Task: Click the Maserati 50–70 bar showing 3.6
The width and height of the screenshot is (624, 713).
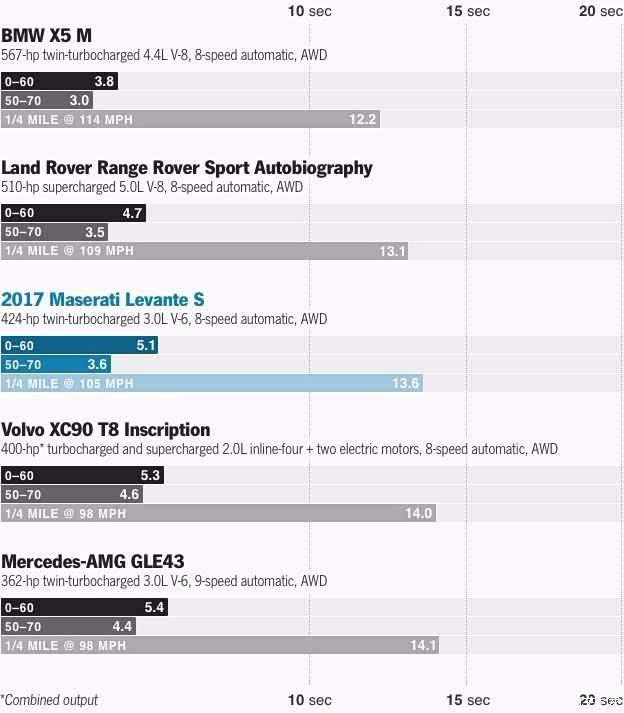Action: pos(56,364)
